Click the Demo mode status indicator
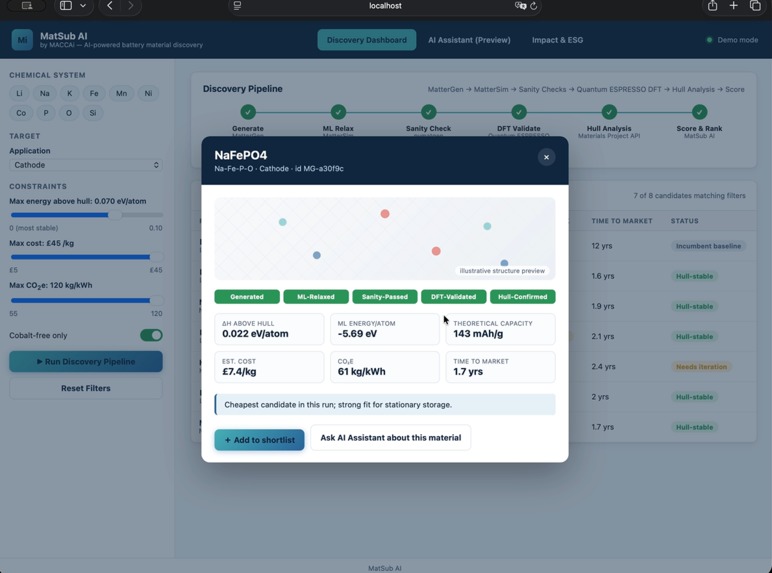Screen dimensions: 772x573 click(732, 40)
